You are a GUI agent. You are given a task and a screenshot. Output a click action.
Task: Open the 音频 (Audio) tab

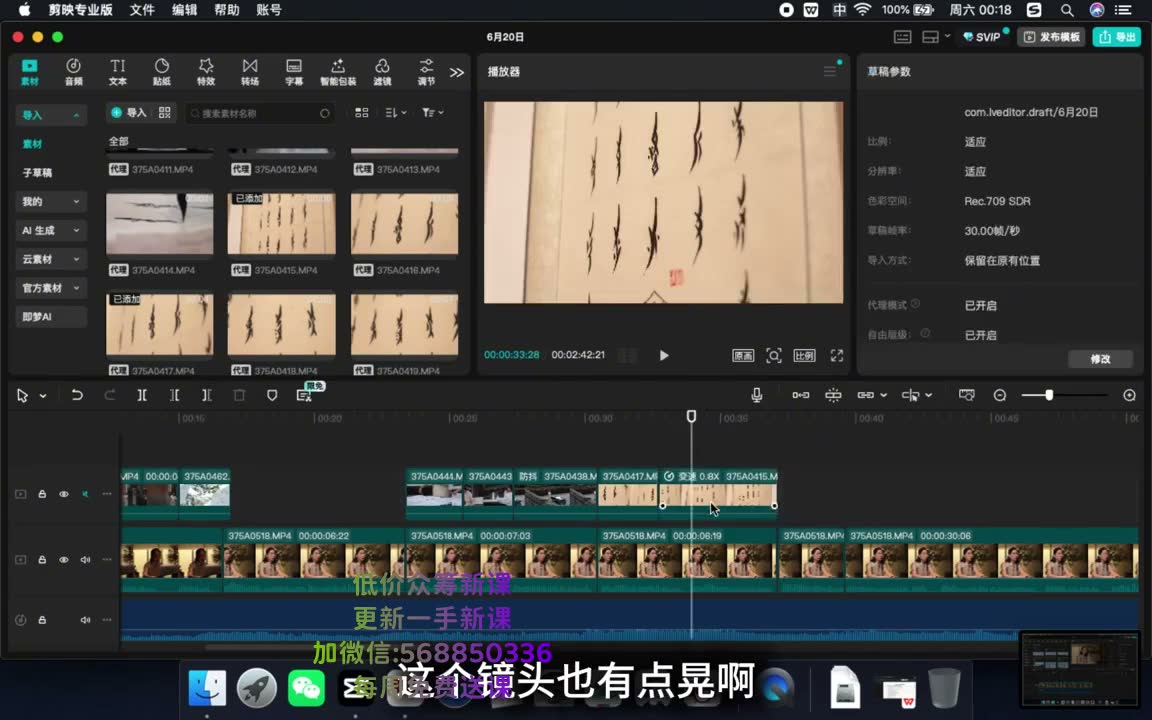[x=73, y=72]
